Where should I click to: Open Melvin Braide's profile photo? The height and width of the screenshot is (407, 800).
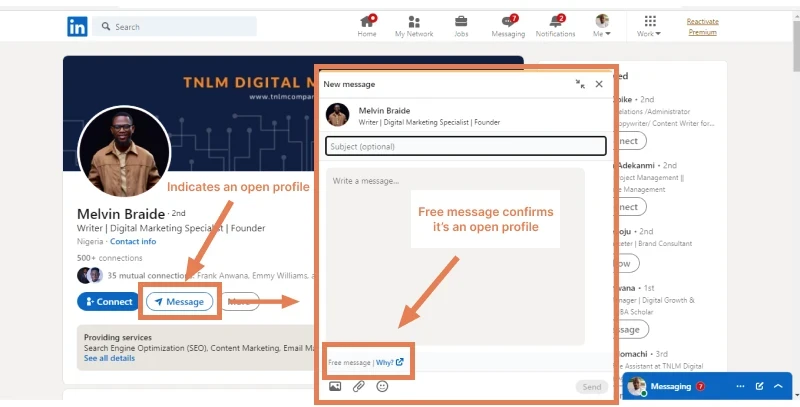pyautogui.click(x=123, y=151)
